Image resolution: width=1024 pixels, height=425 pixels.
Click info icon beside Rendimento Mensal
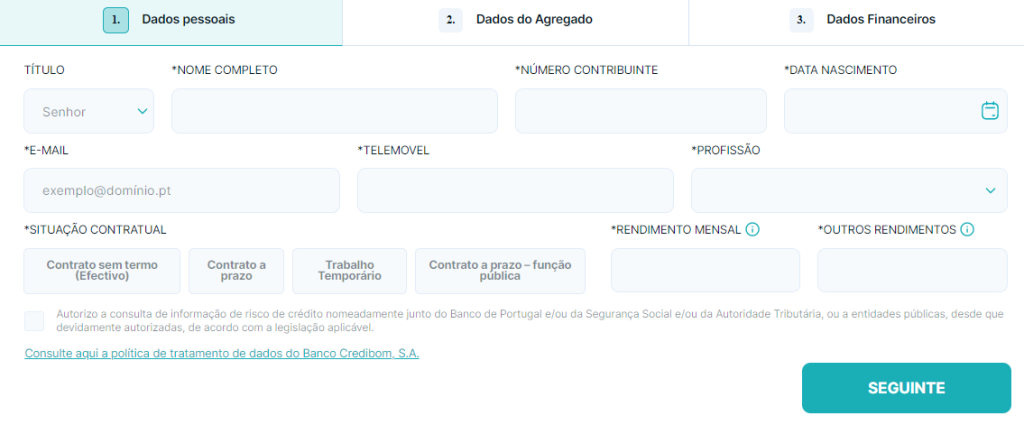pos(753,230)
